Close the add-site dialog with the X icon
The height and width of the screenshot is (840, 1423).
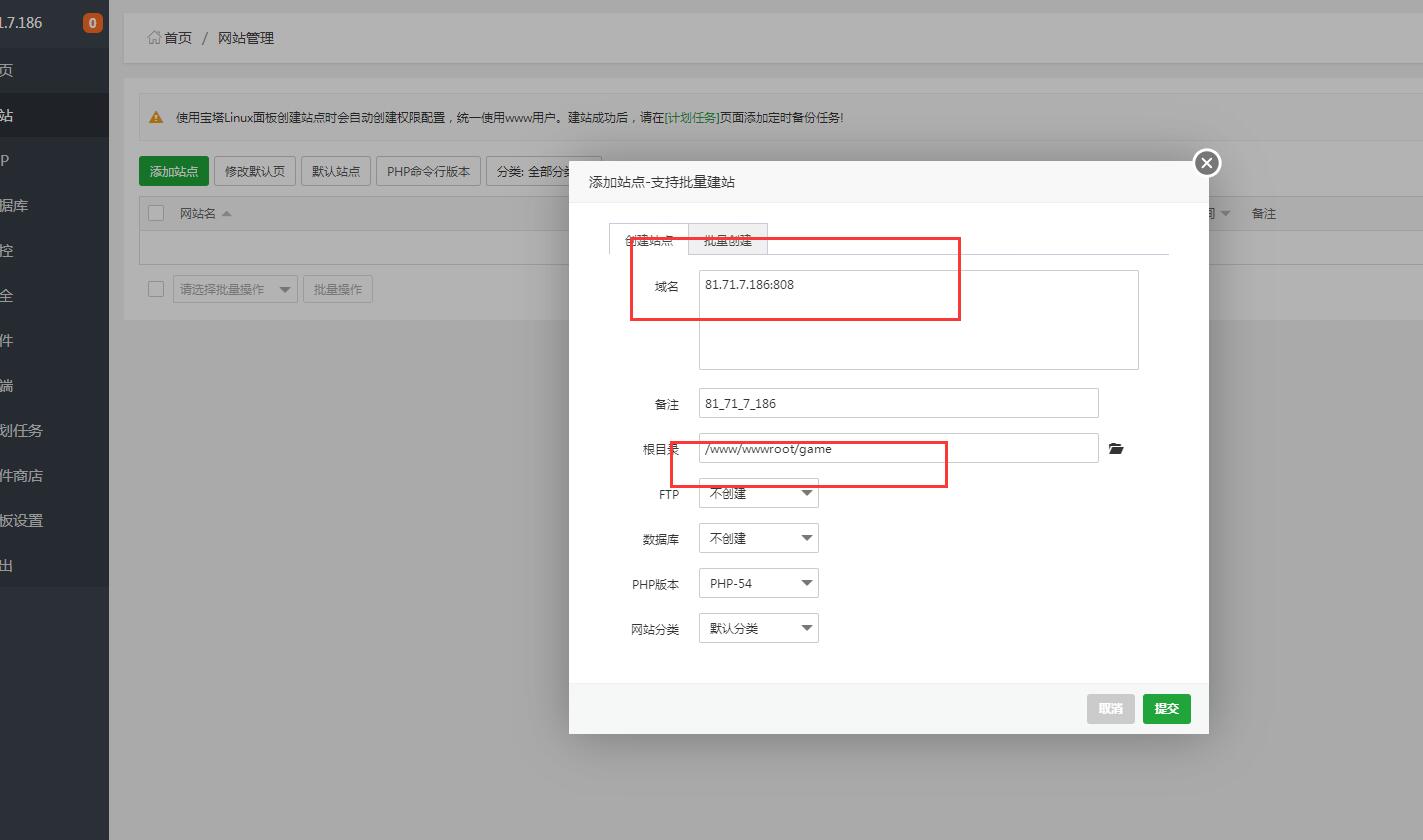coord(1207,163)
